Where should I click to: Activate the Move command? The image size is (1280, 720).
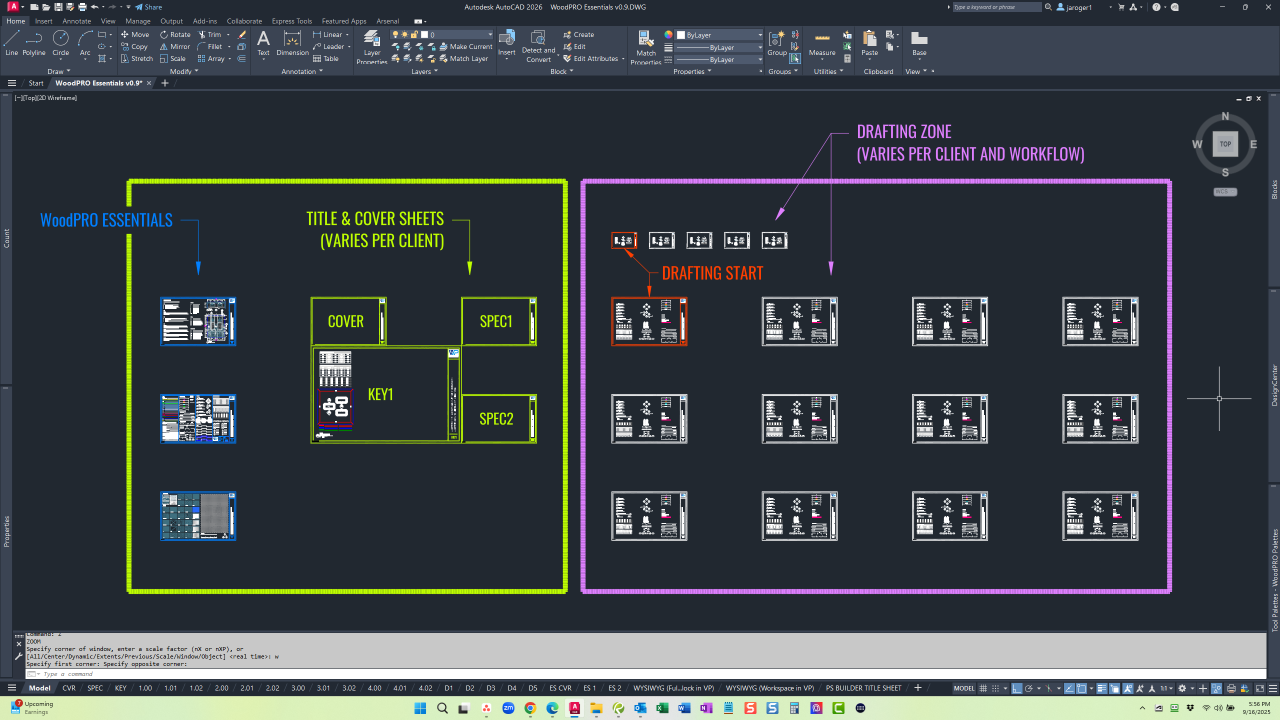point(134,35)
